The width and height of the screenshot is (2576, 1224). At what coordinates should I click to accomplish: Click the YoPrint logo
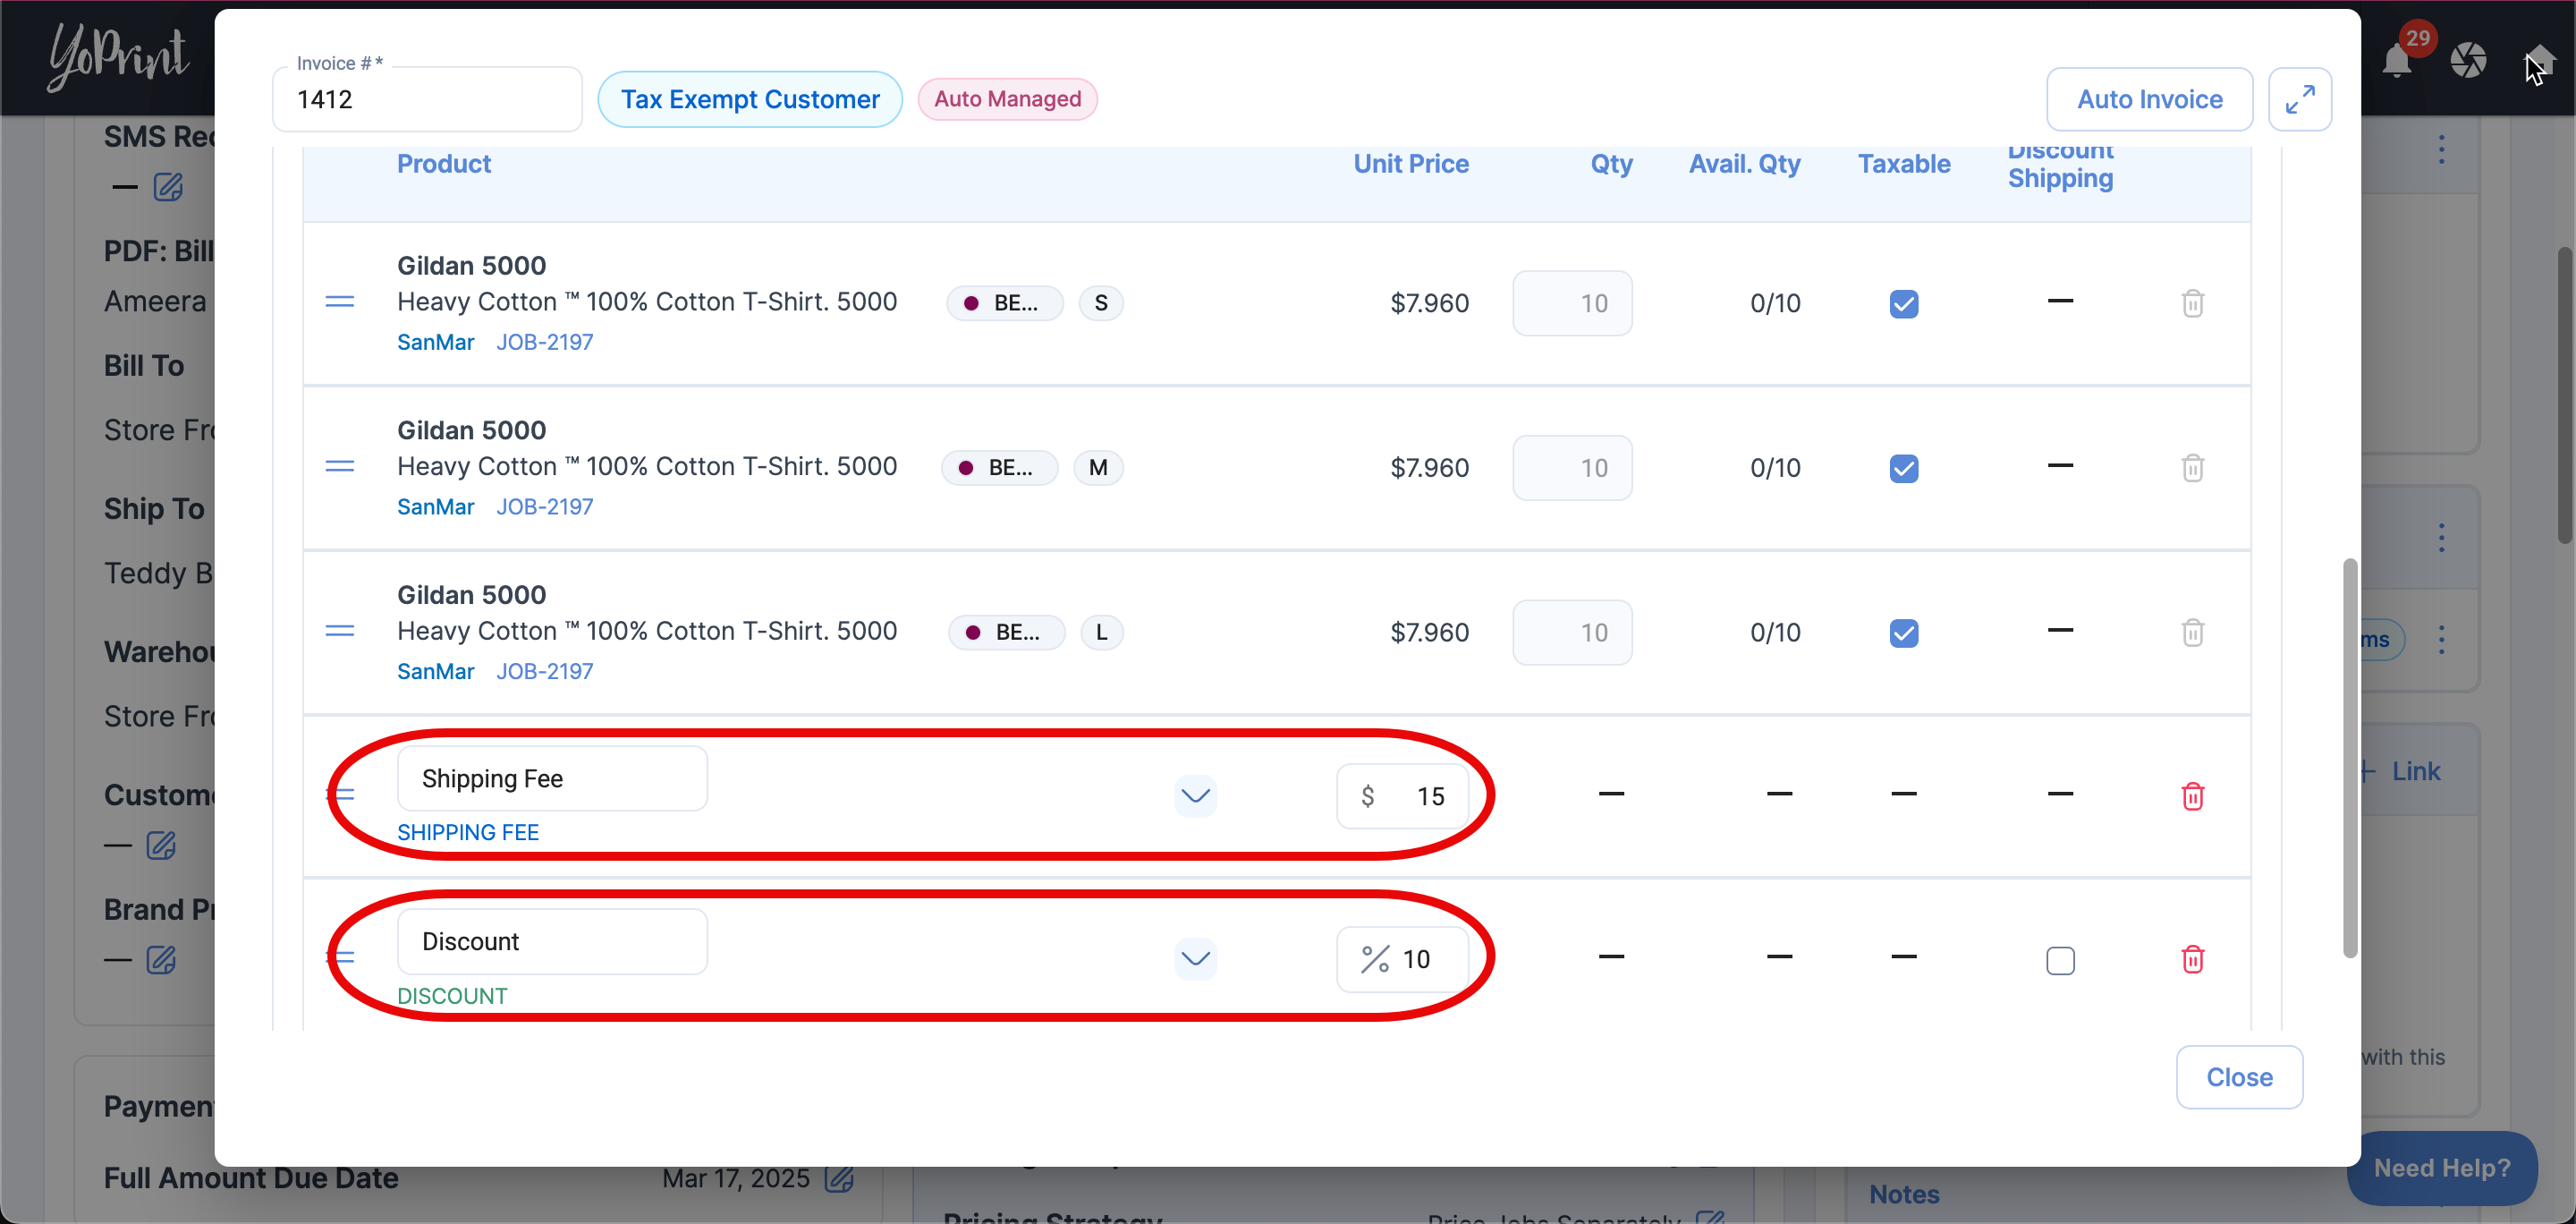118,57
